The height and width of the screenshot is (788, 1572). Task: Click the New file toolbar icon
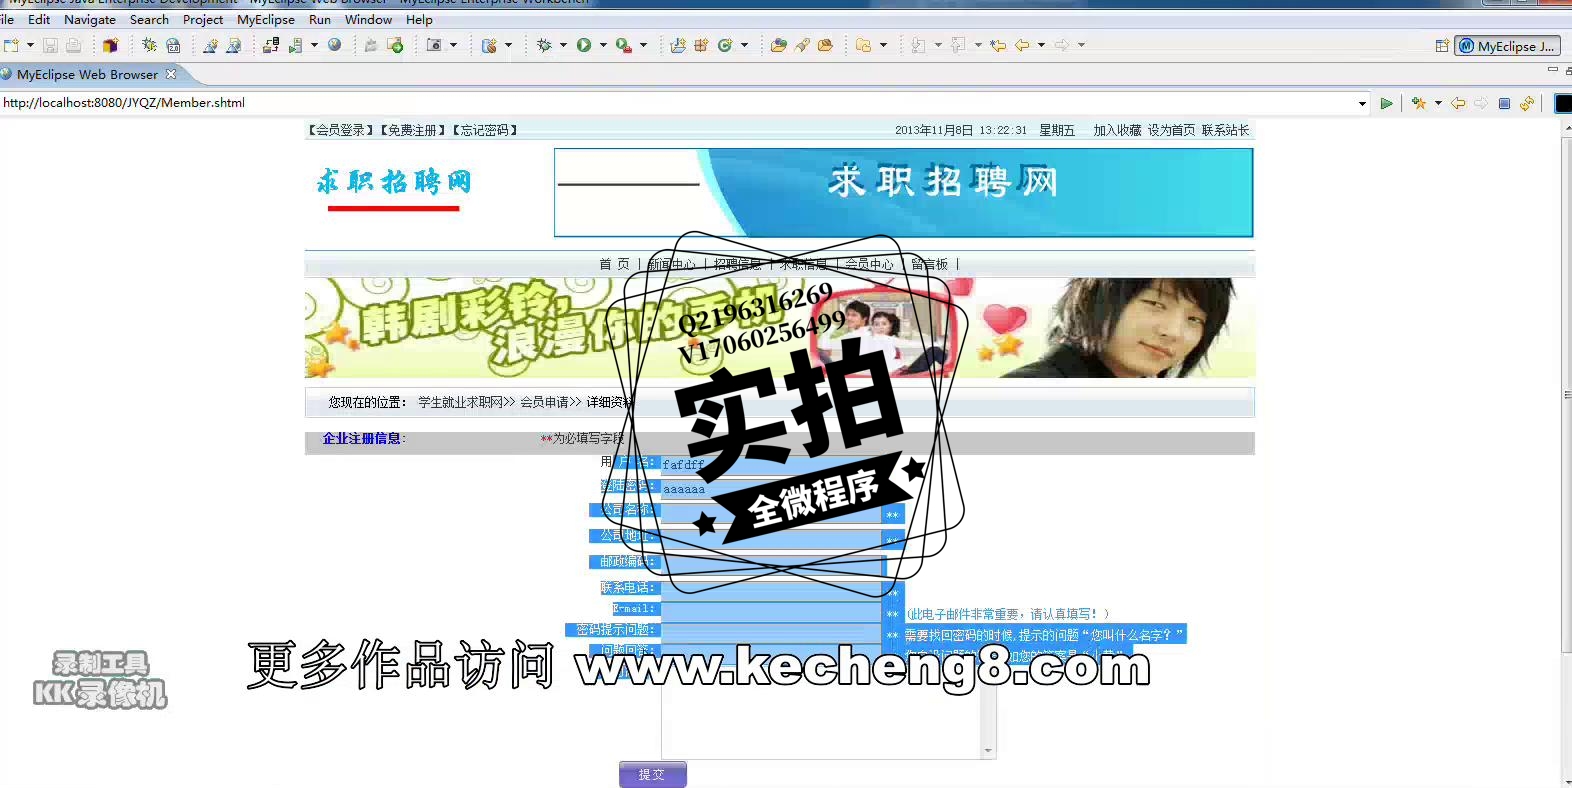[x=11, y=45]
